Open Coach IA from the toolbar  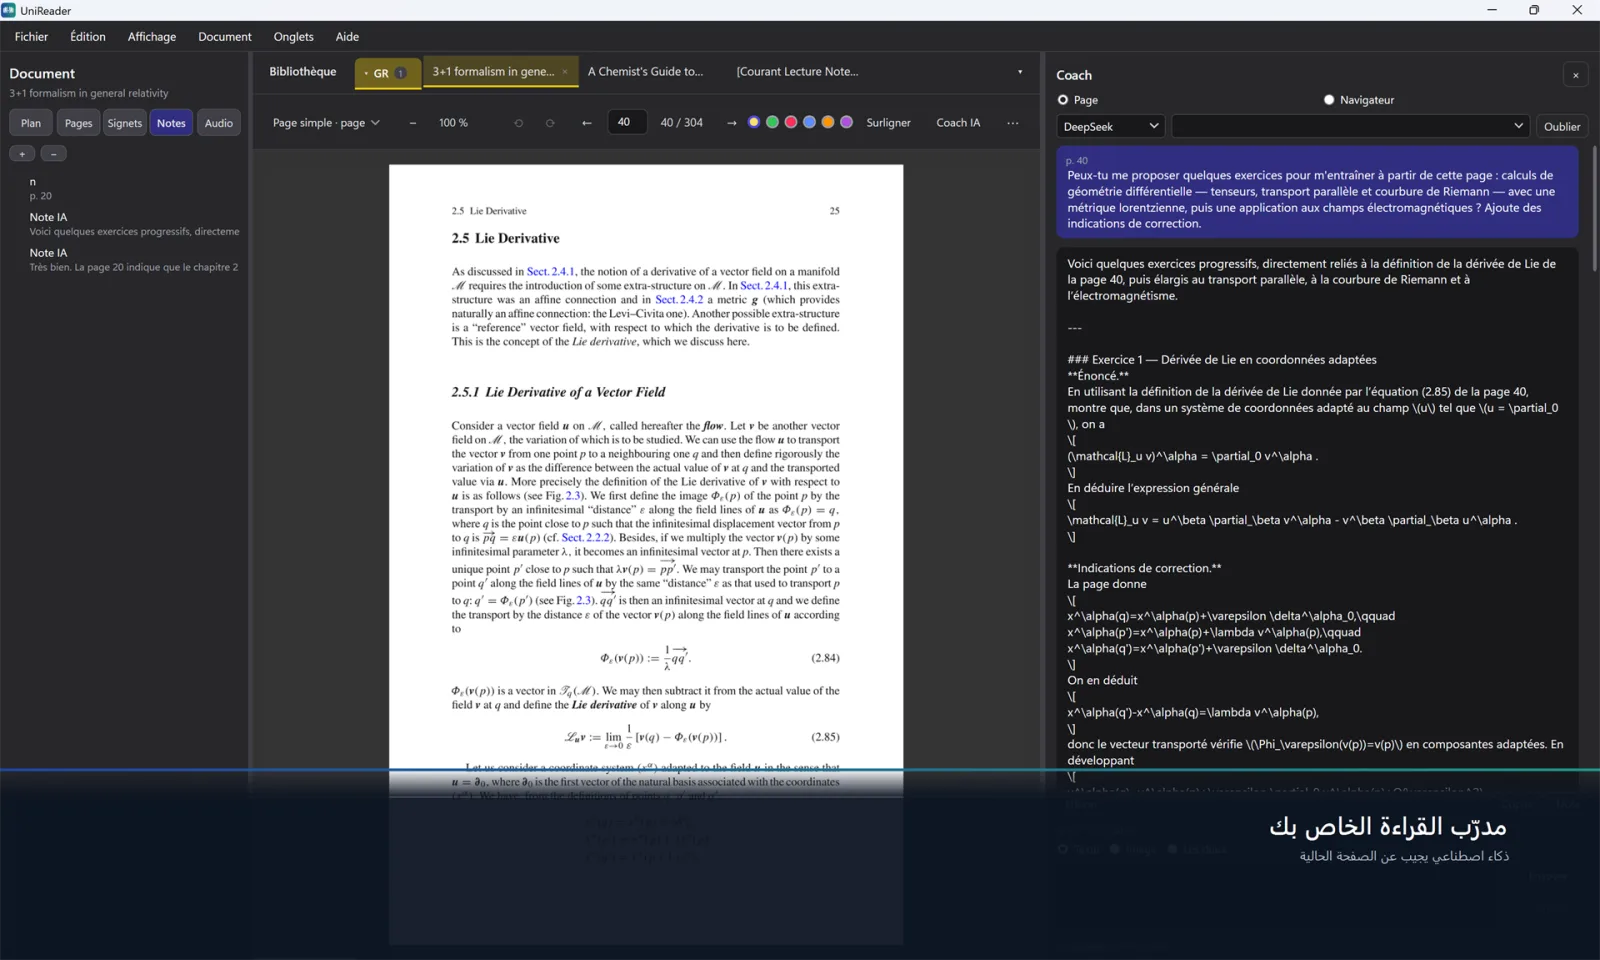click(x=958, y=123)
